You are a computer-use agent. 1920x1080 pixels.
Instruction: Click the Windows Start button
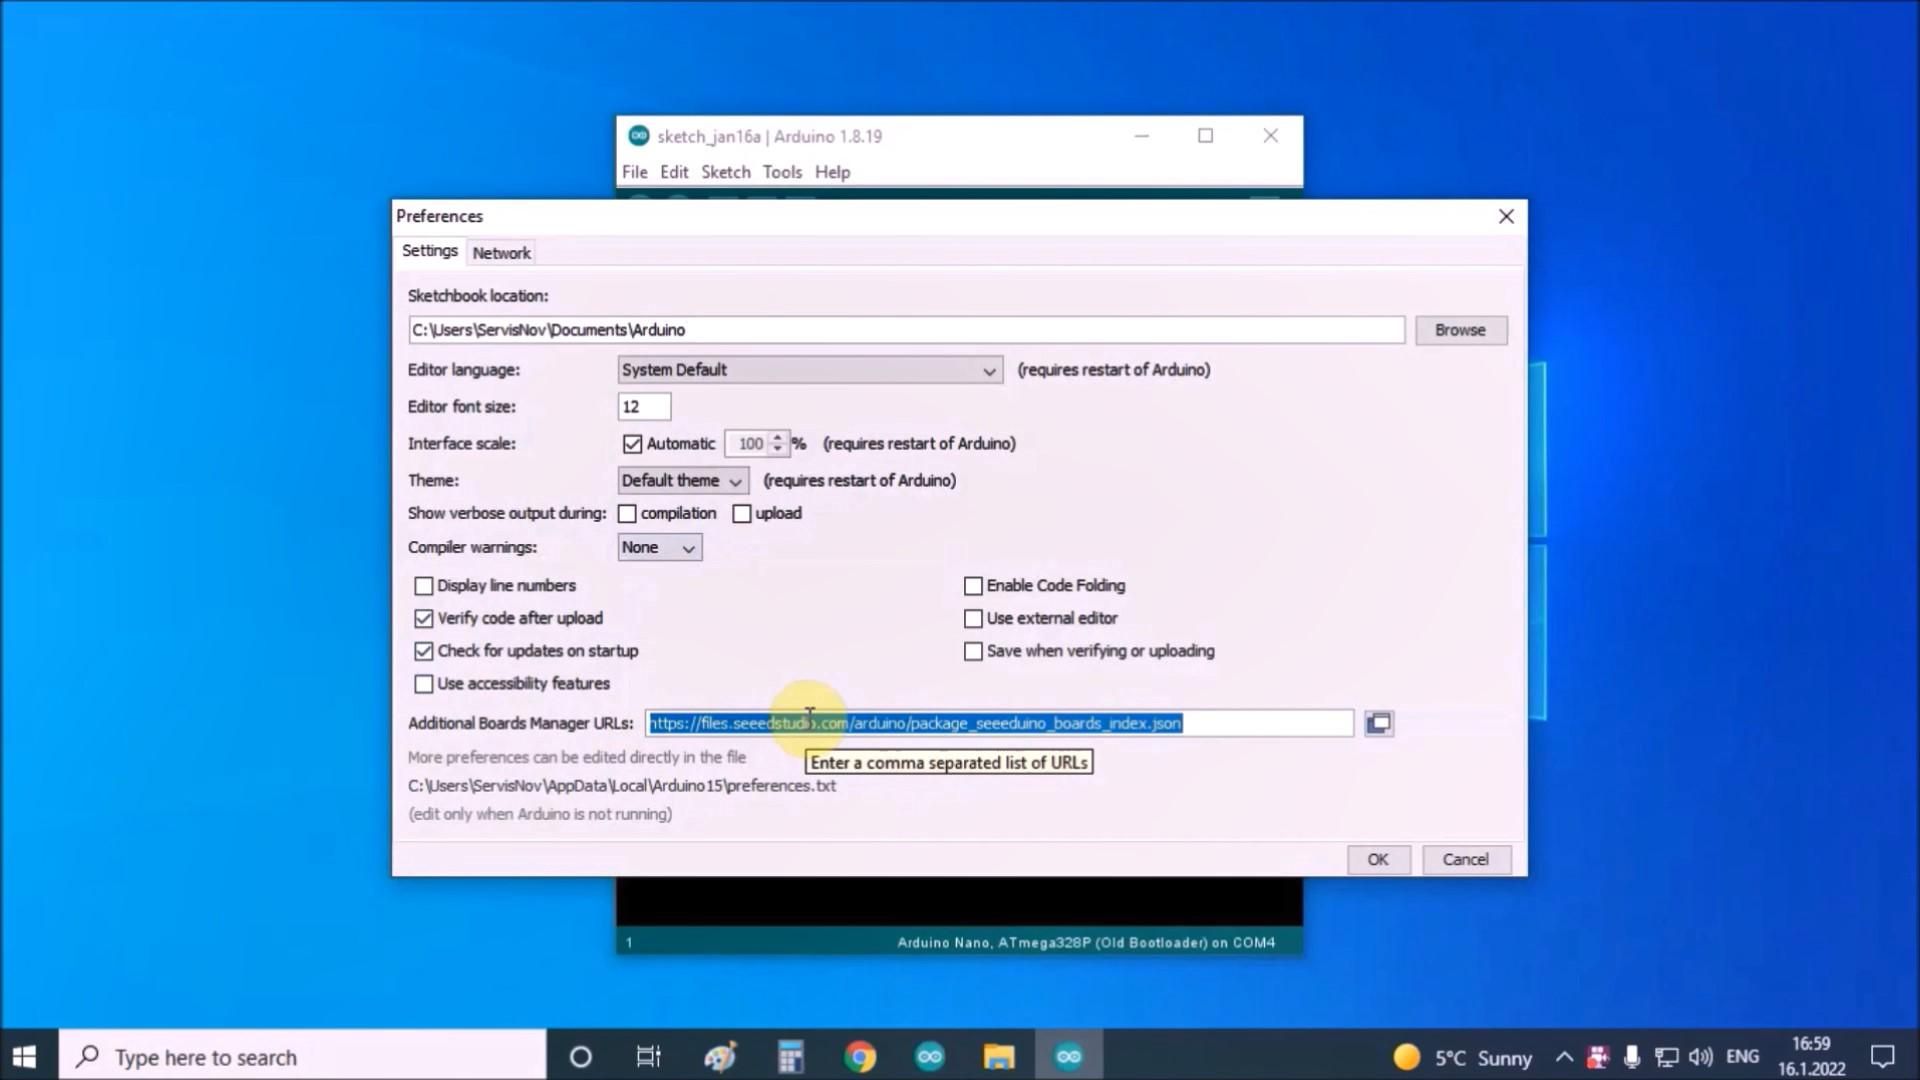[25, 1057]
